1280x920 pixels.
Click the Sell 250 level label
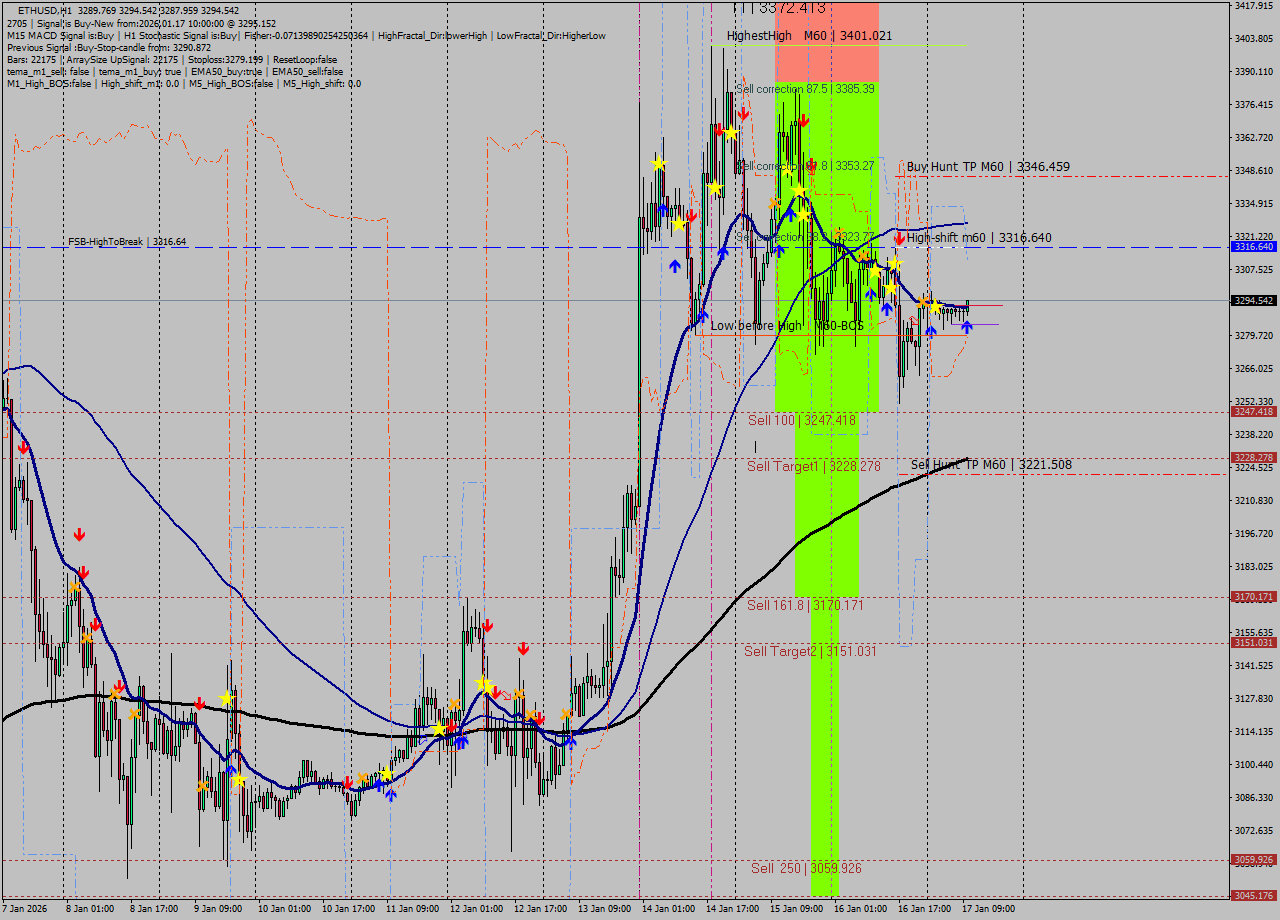[x=806, y=868]
